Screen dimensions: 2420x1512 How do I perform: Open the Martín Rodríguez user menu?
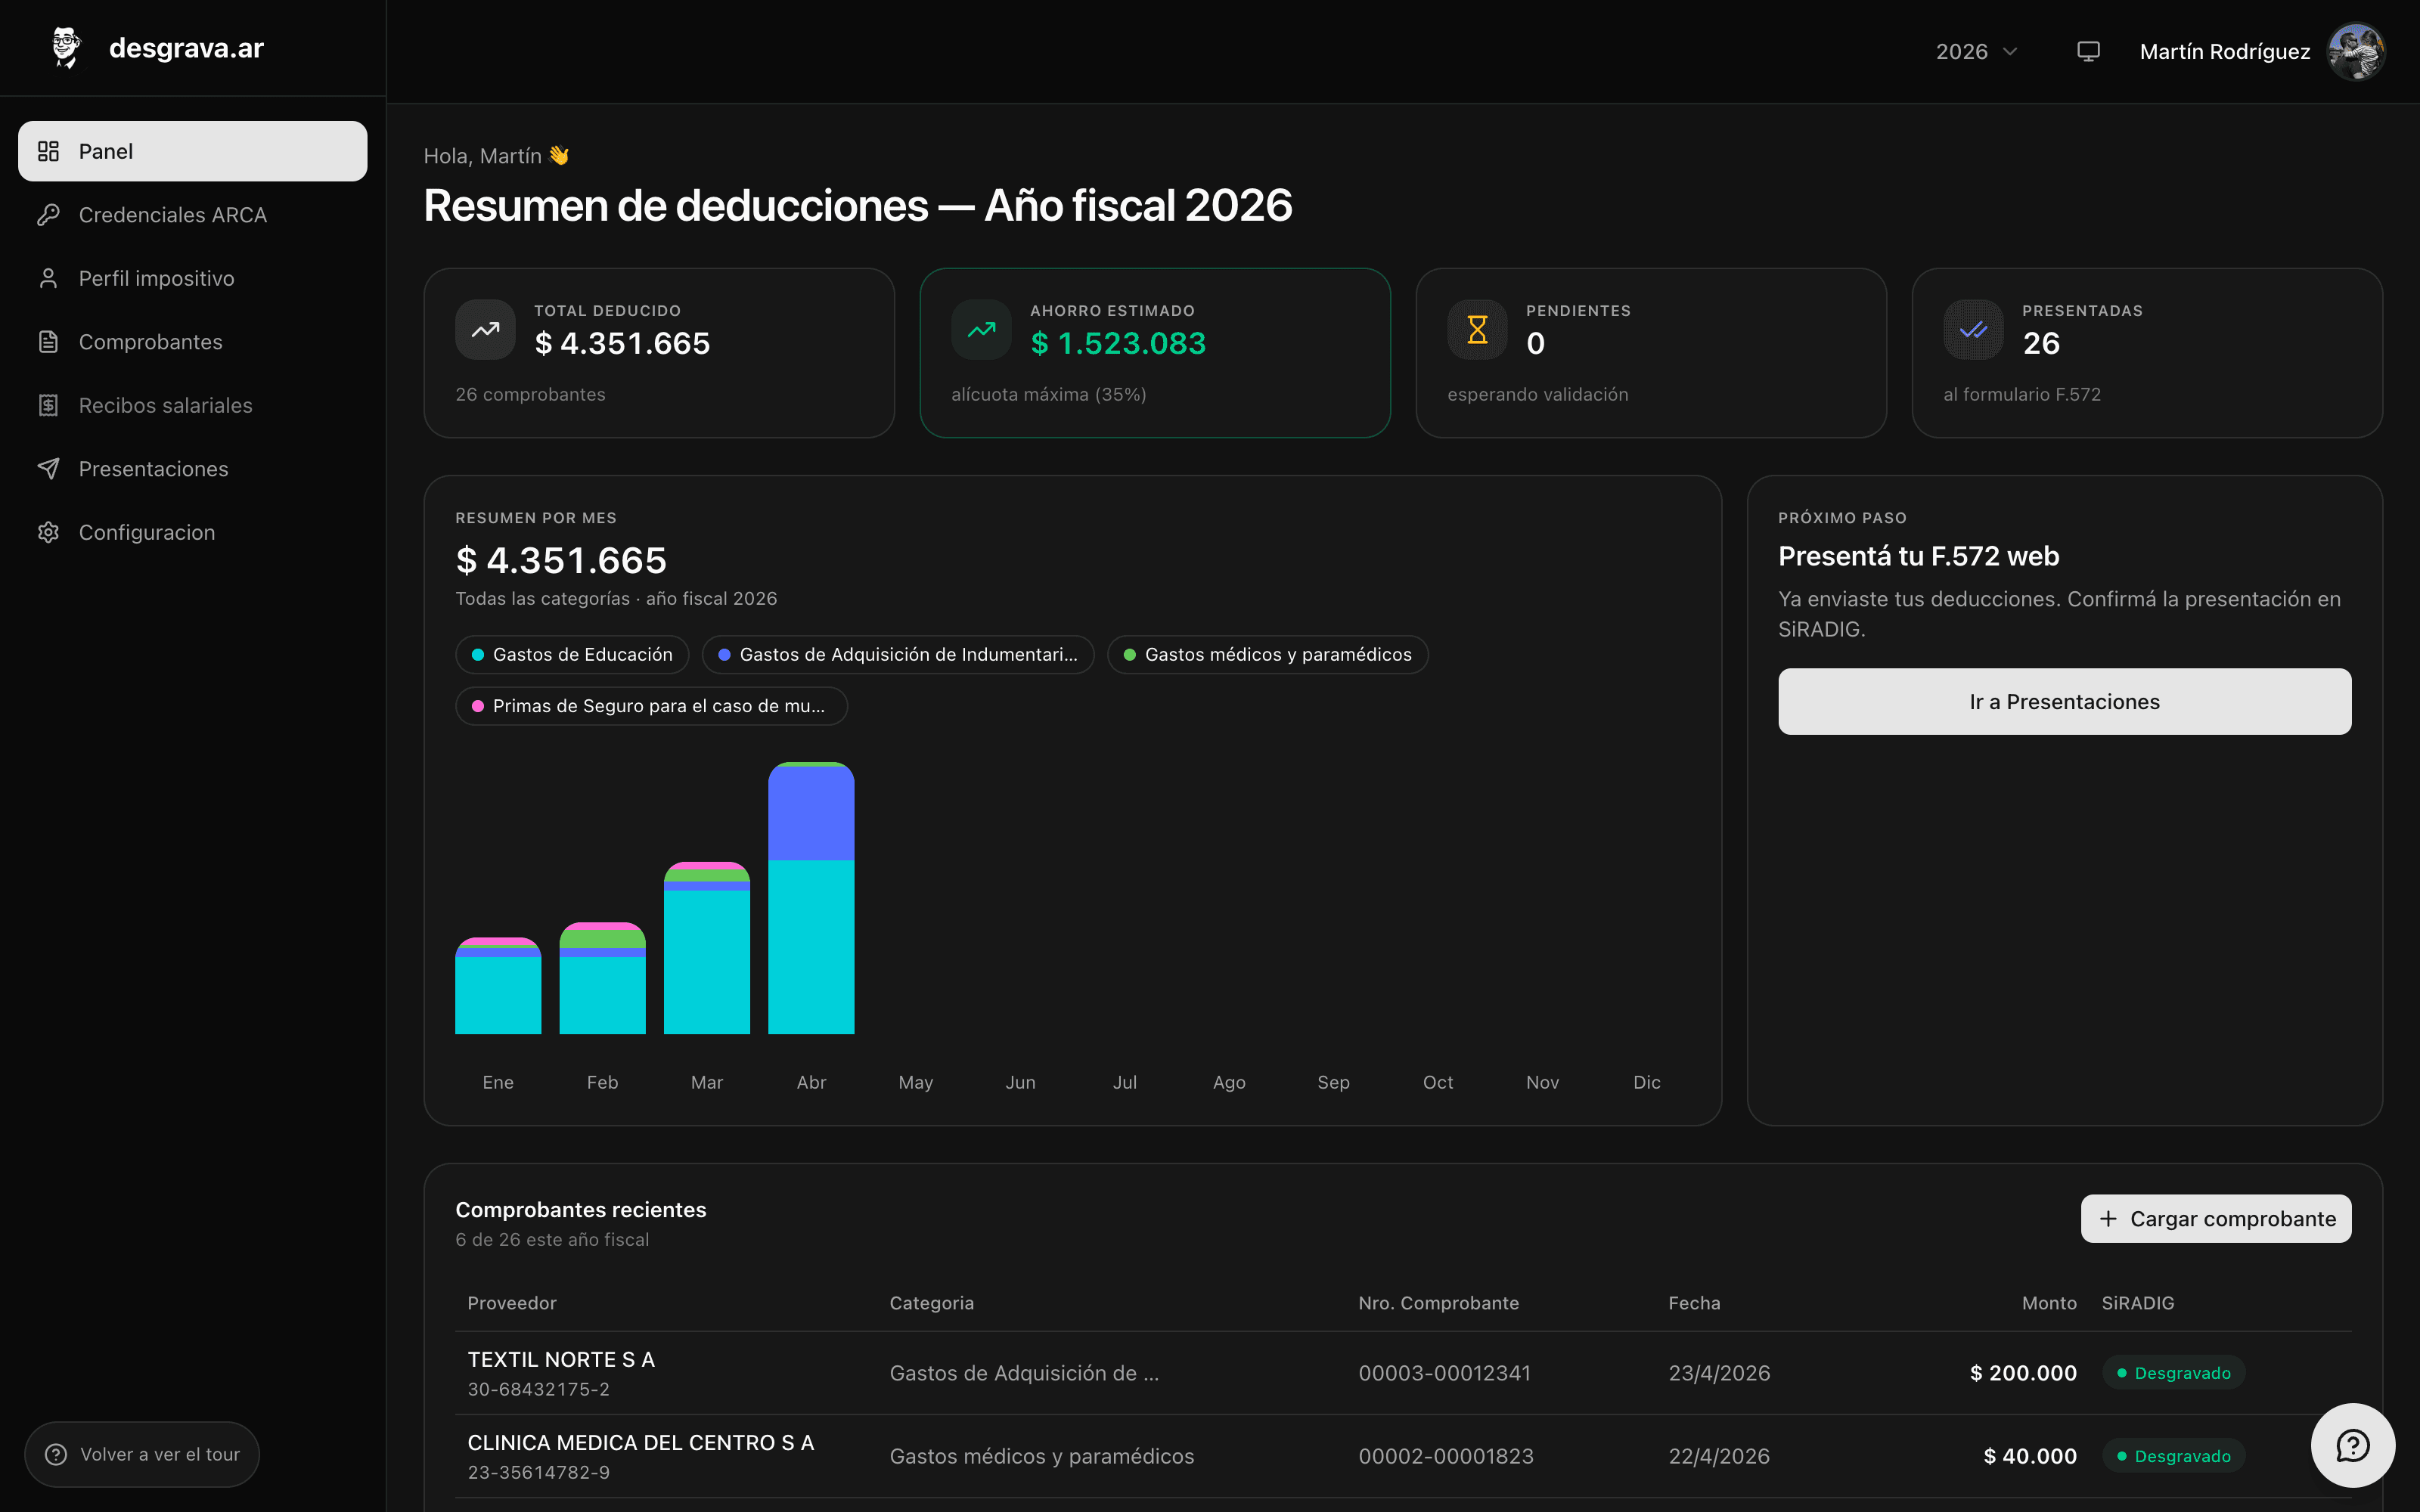coord(2262,51)
